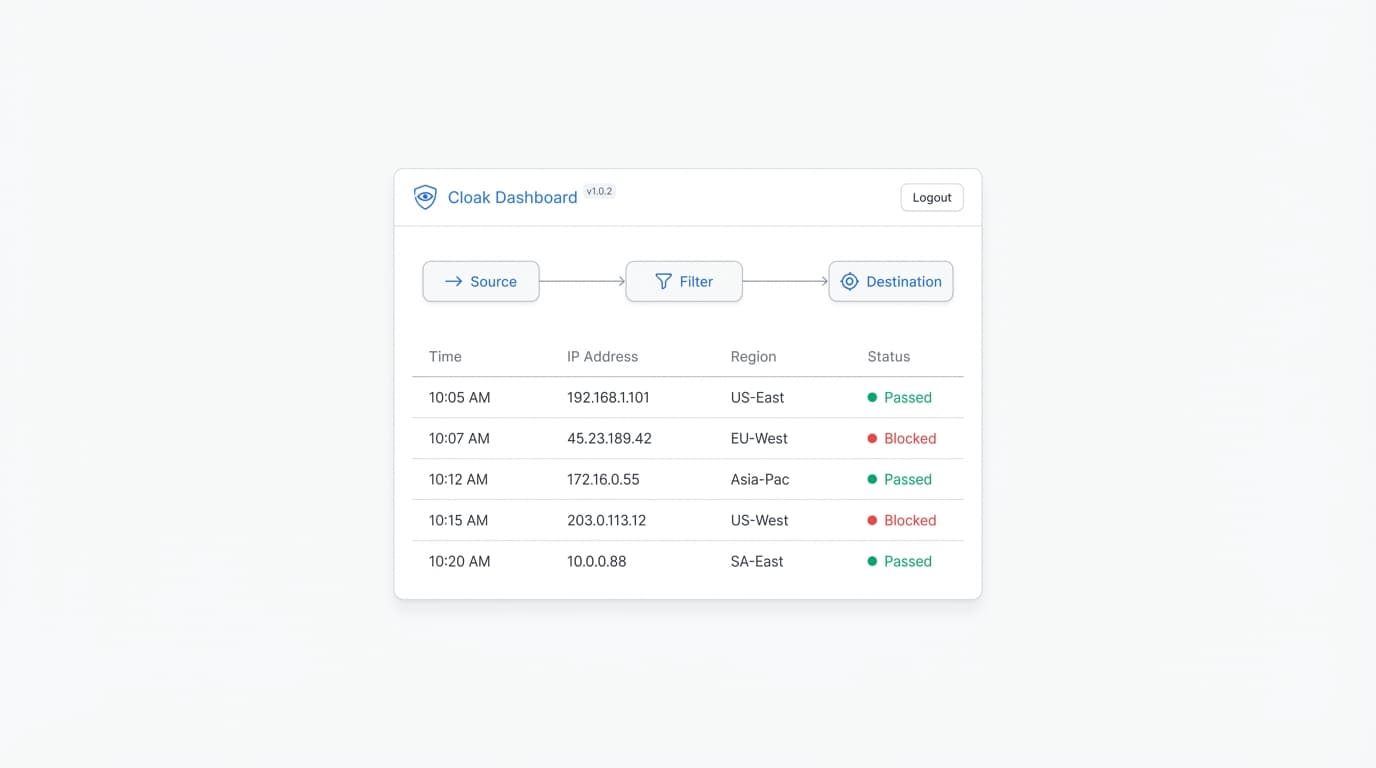1376x768 pixels.
Task: Click the Status column header
Action: pos(888,357)
